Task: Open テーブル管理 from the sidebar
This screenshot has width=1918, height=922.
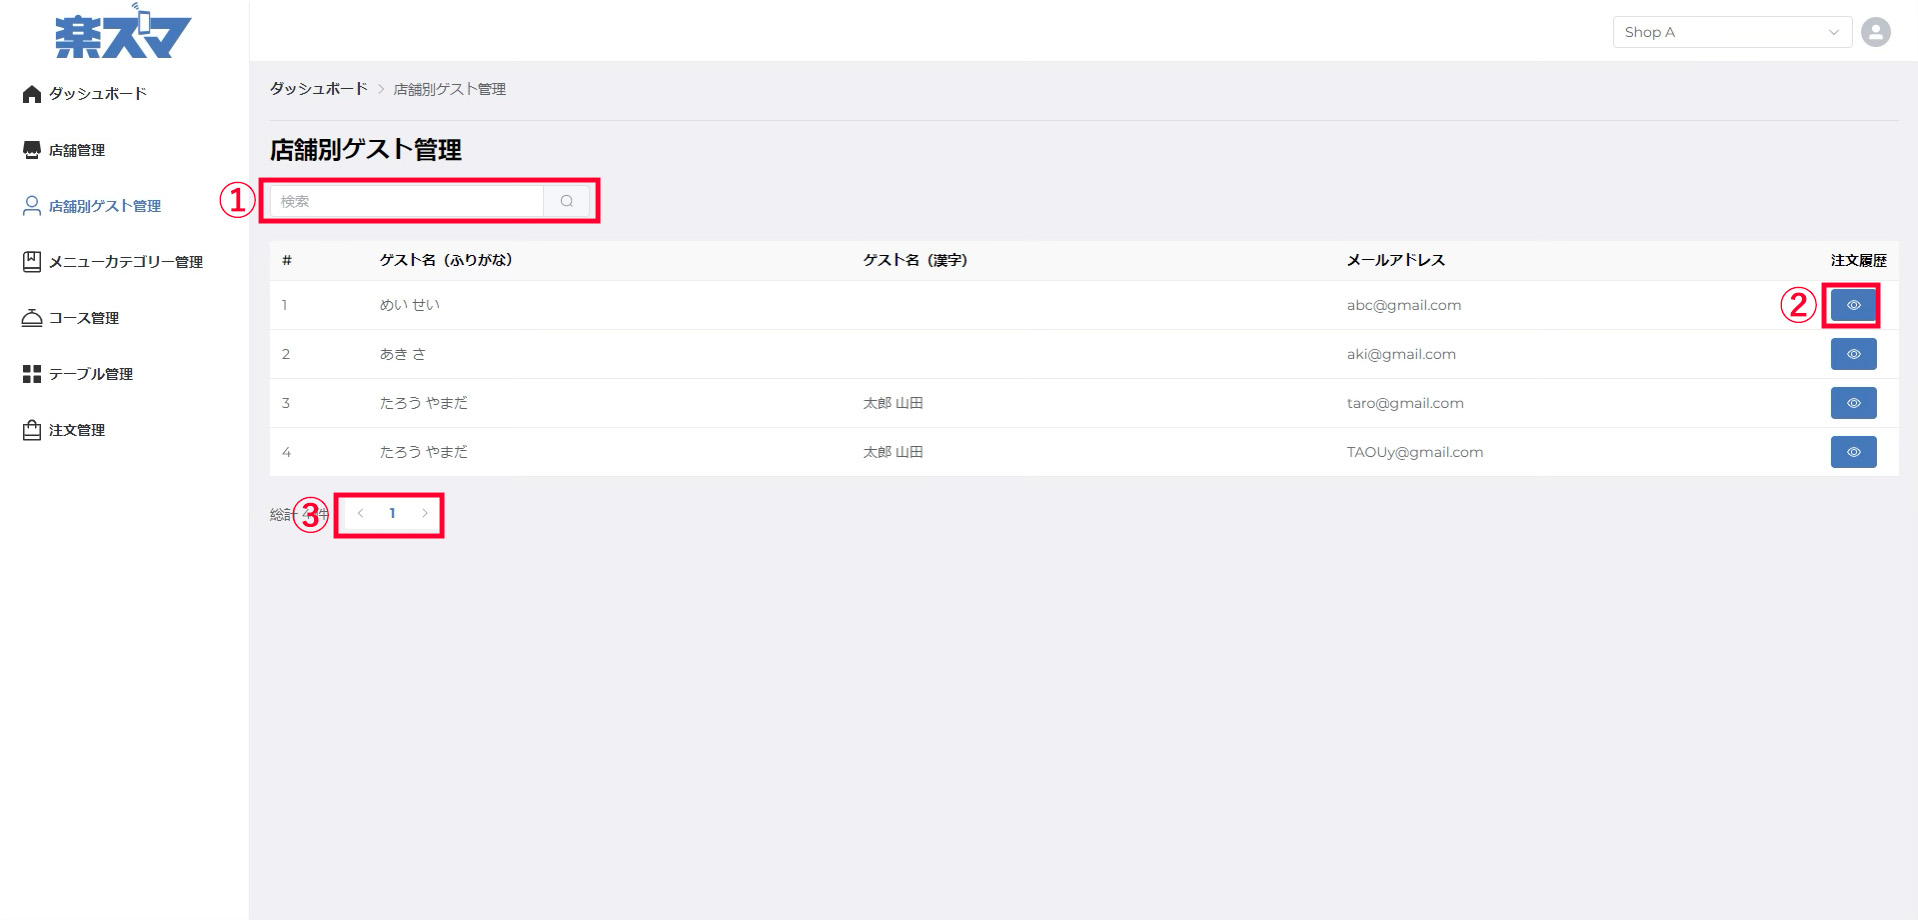Action: click(90, 374)
